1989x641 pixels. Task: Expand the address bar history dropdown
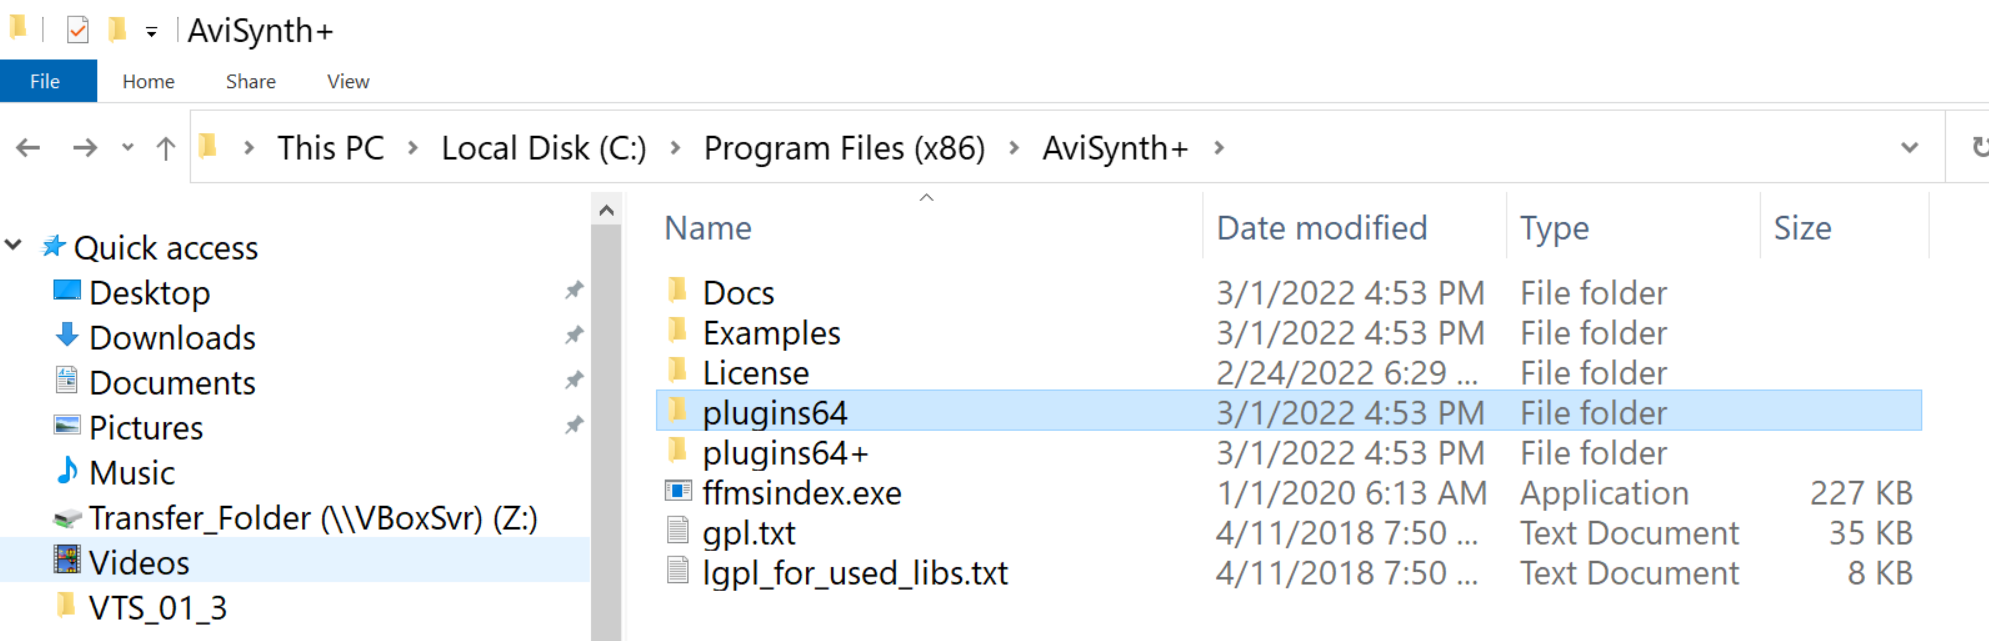coord(1909,148)
